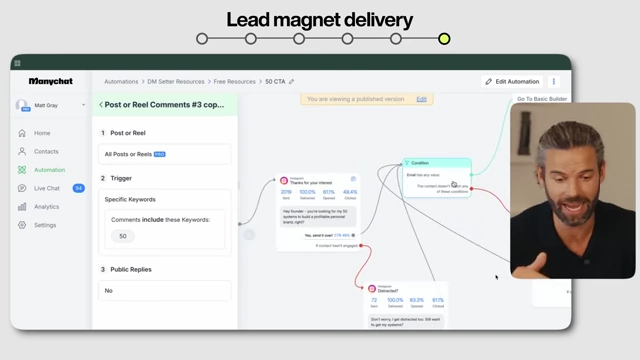The width and height of the screenshot is (640, 360).
Task: Click the rename pencil icon beside 50 CTA
Action: pyautogui.click(x=291, y=82)
